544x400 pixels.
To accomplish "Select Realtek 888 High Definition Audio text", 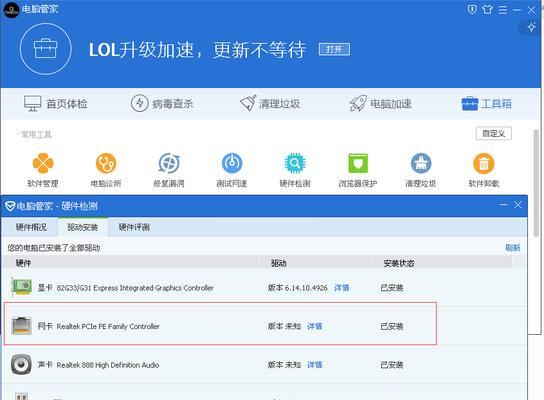I will (108, 365).
